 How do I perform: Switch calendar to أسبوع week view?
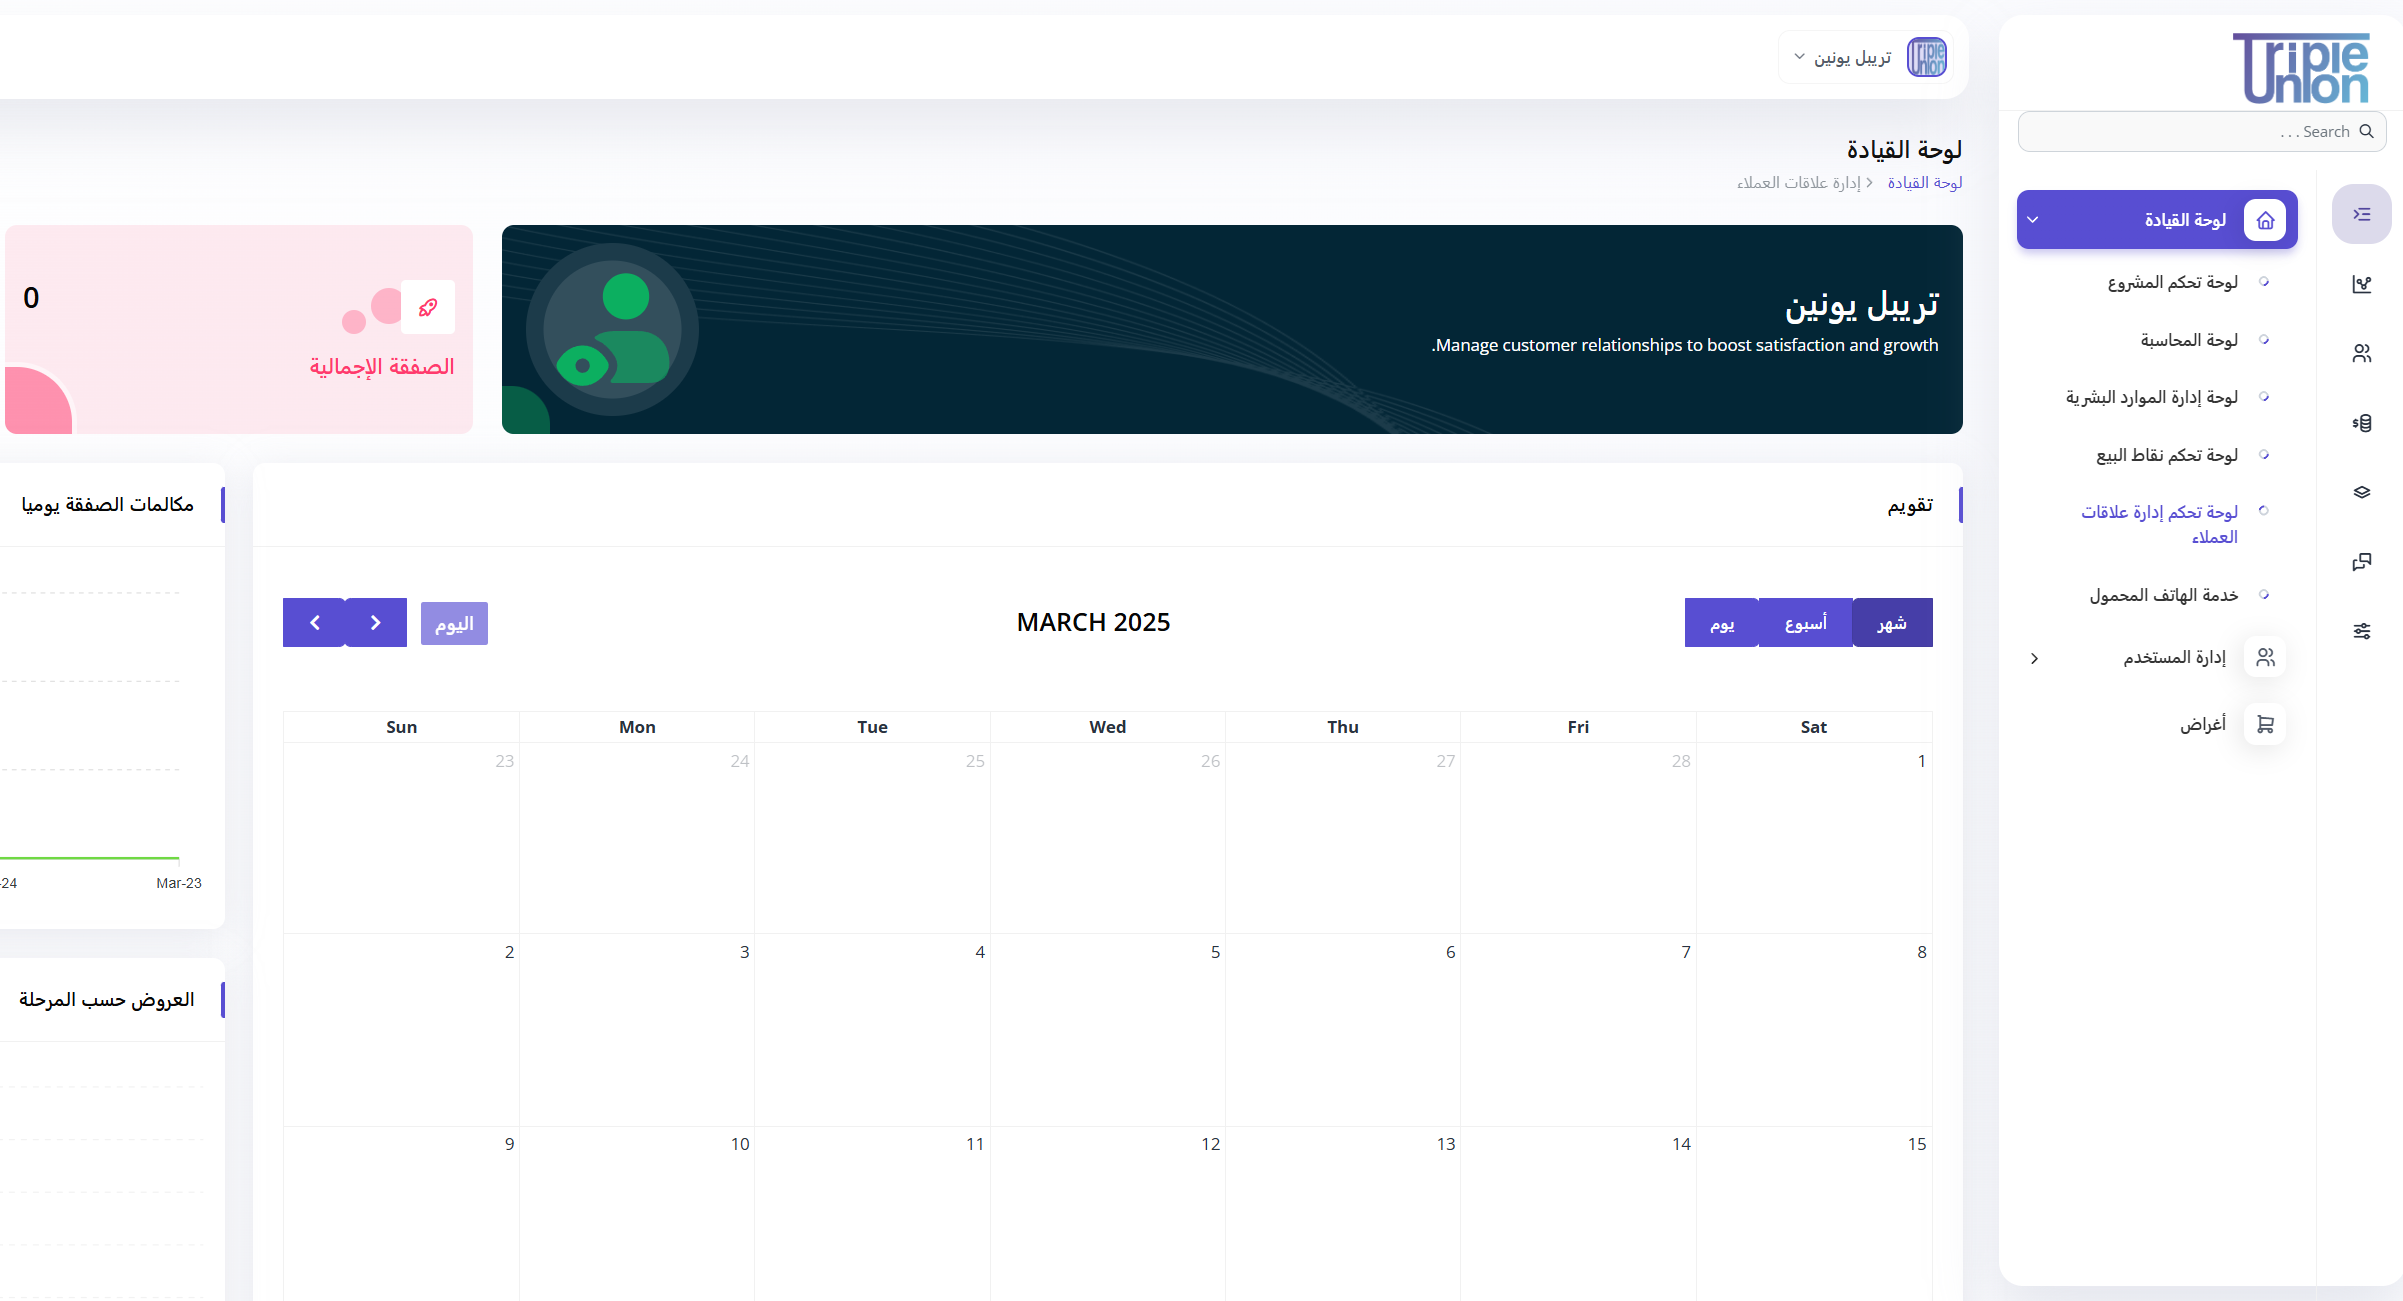1805,623
